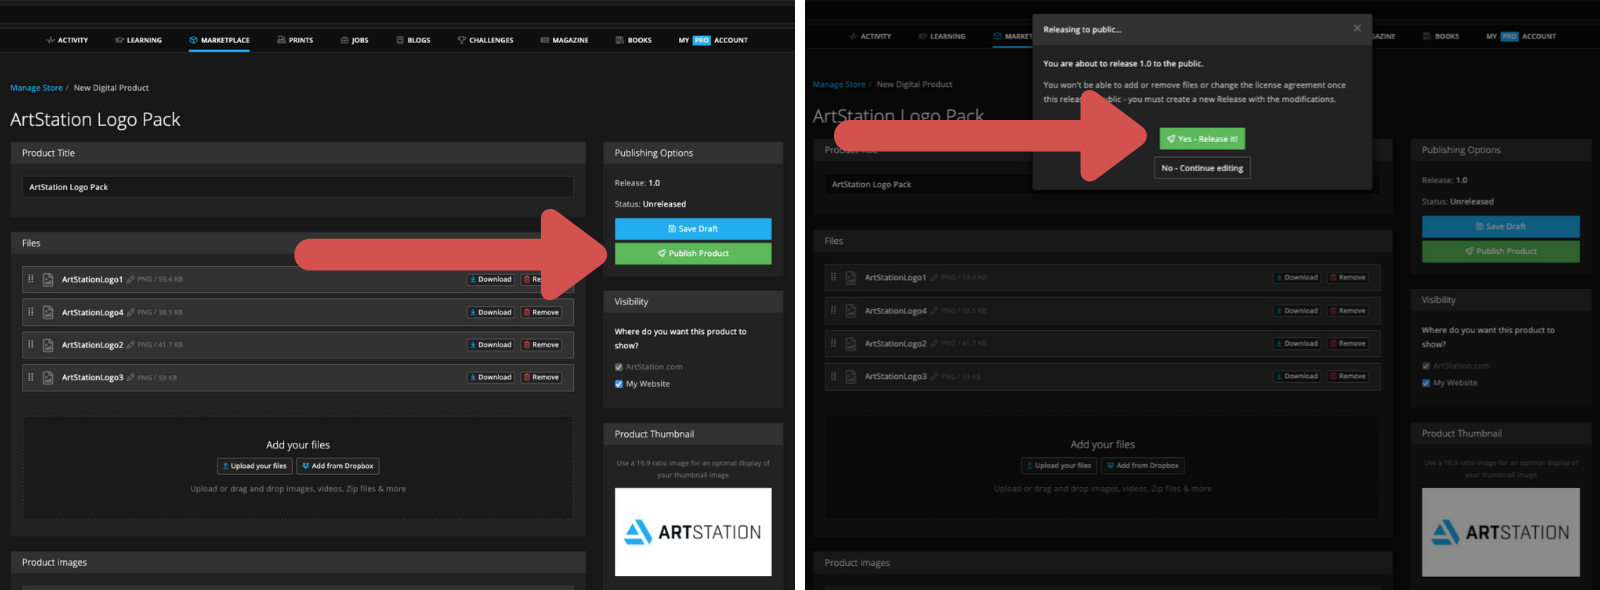Remove ArtStationLogo1 in the right screenshot

[1348, 277]
